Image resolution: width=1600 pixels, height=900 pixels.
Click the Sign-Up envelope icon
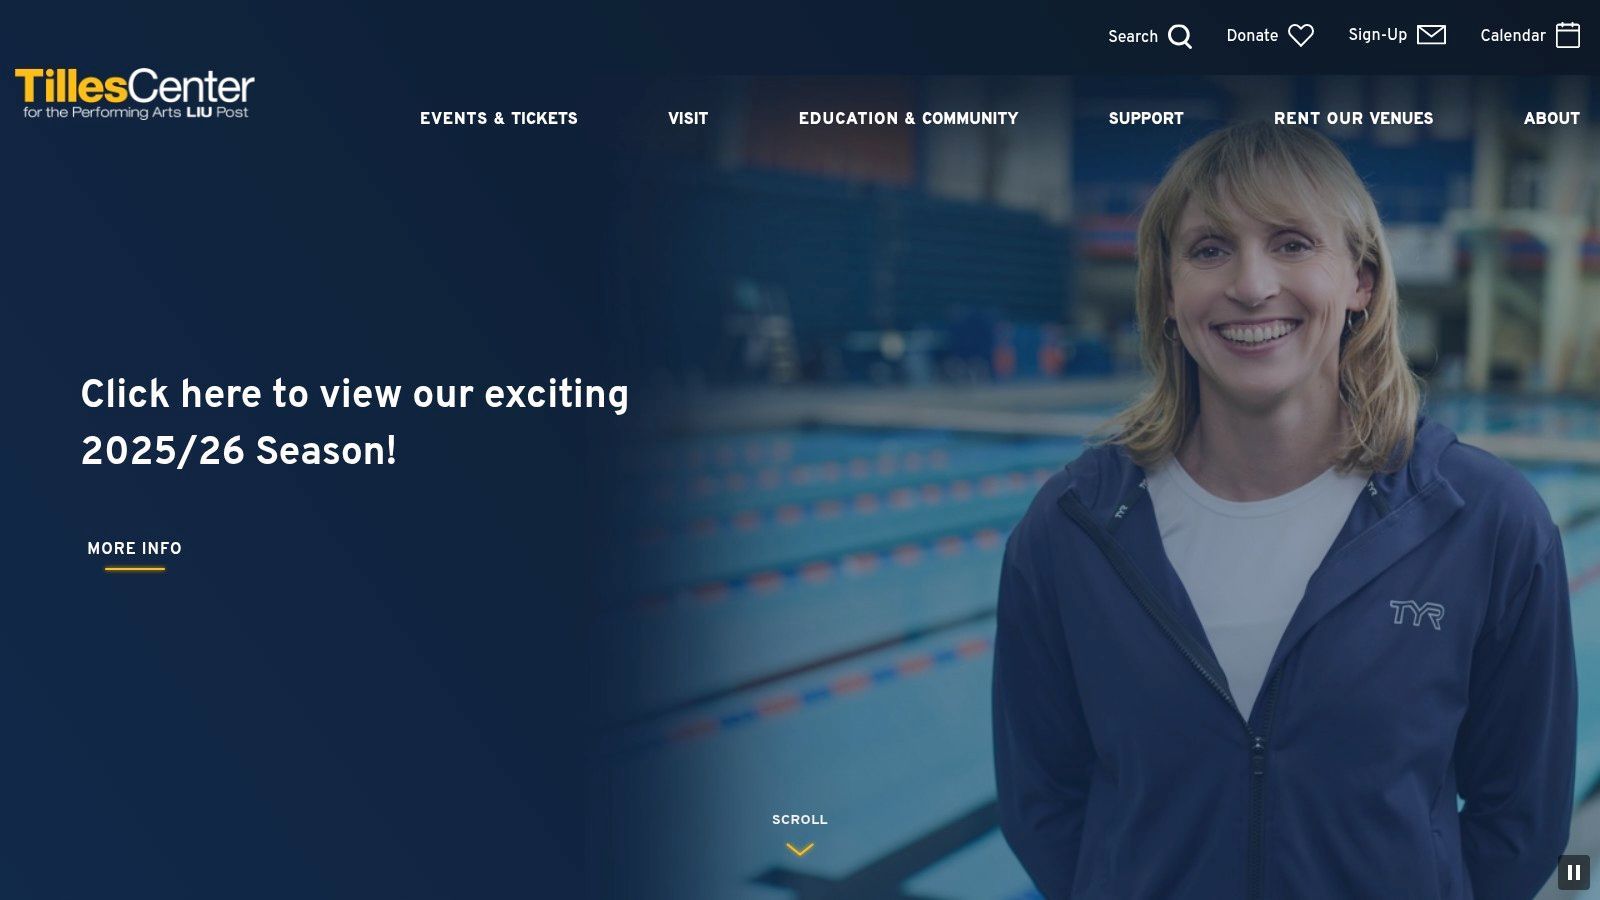(x=1432, y=35)
